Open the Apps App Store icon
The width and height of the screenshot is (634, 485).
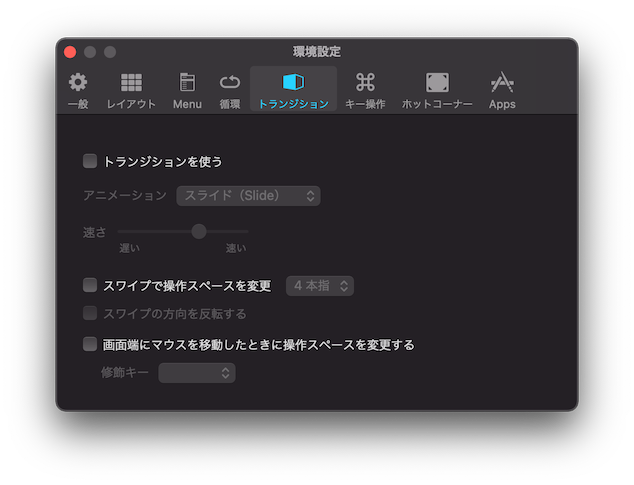pos(502,82)
